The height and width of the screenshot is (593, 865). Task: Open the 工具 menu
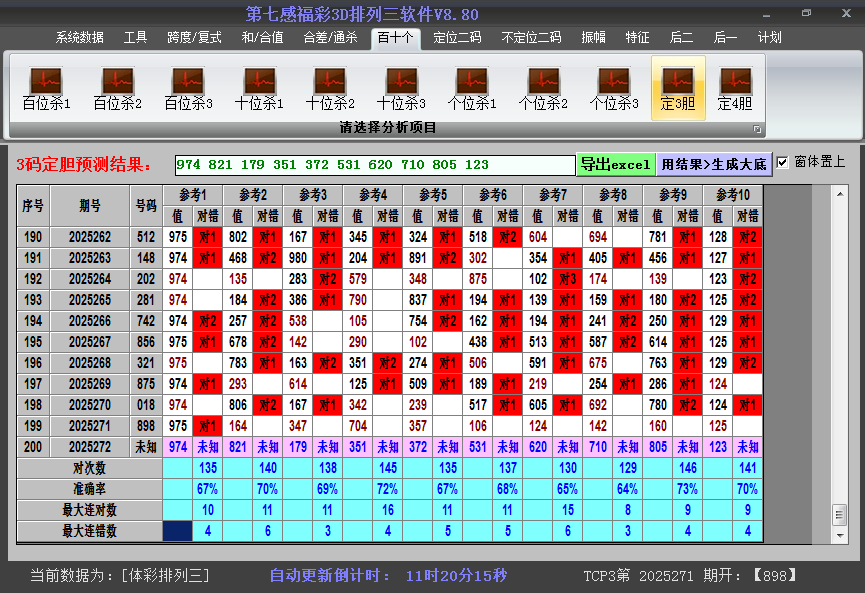click(x=135, y=37)
